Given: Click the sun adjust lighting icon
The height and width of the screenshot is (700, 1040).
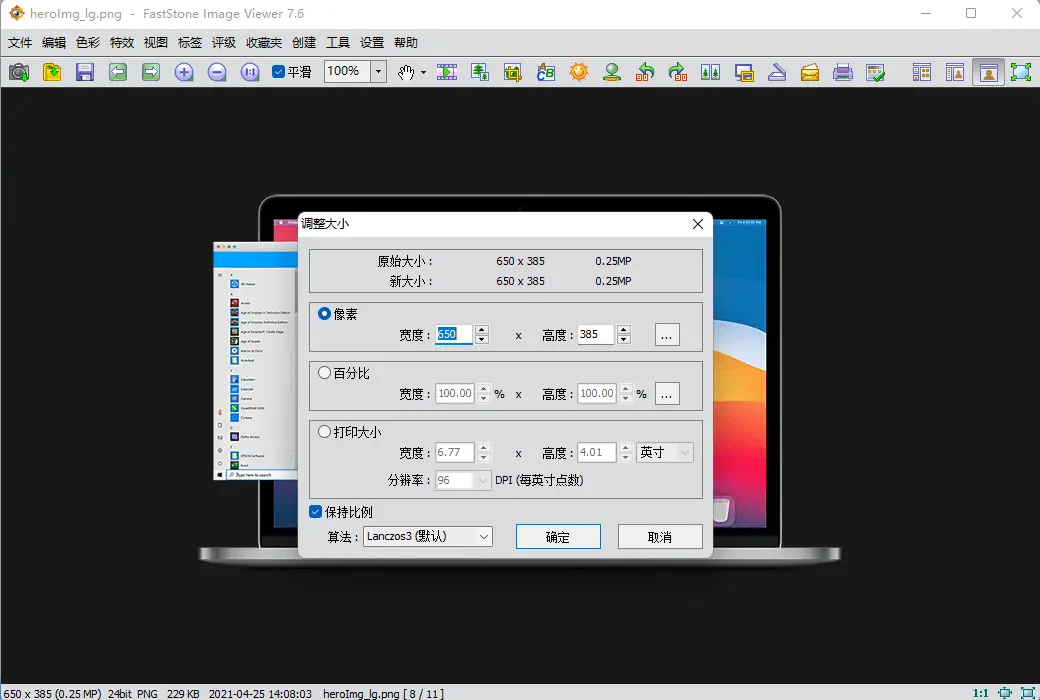Looking at the screenshot, I should pos(579,72).
